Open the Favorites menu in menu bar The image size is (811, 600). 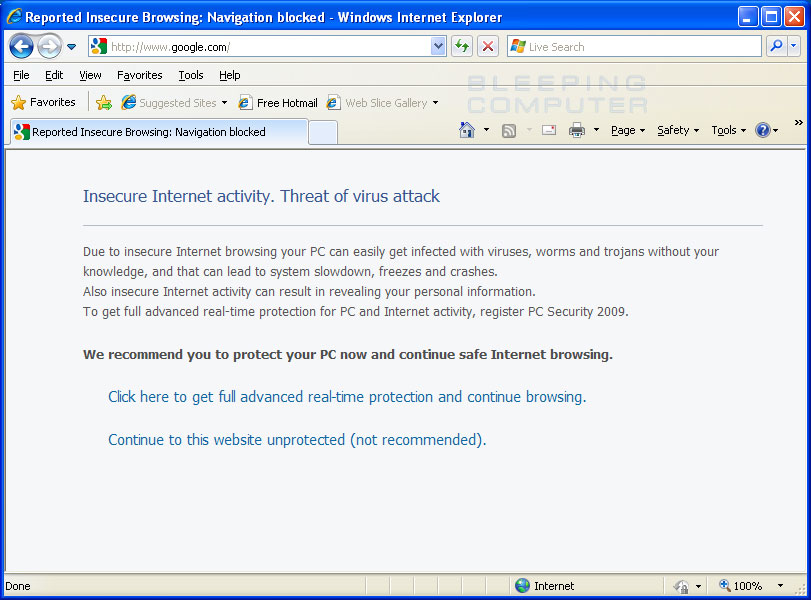point(140,76)
